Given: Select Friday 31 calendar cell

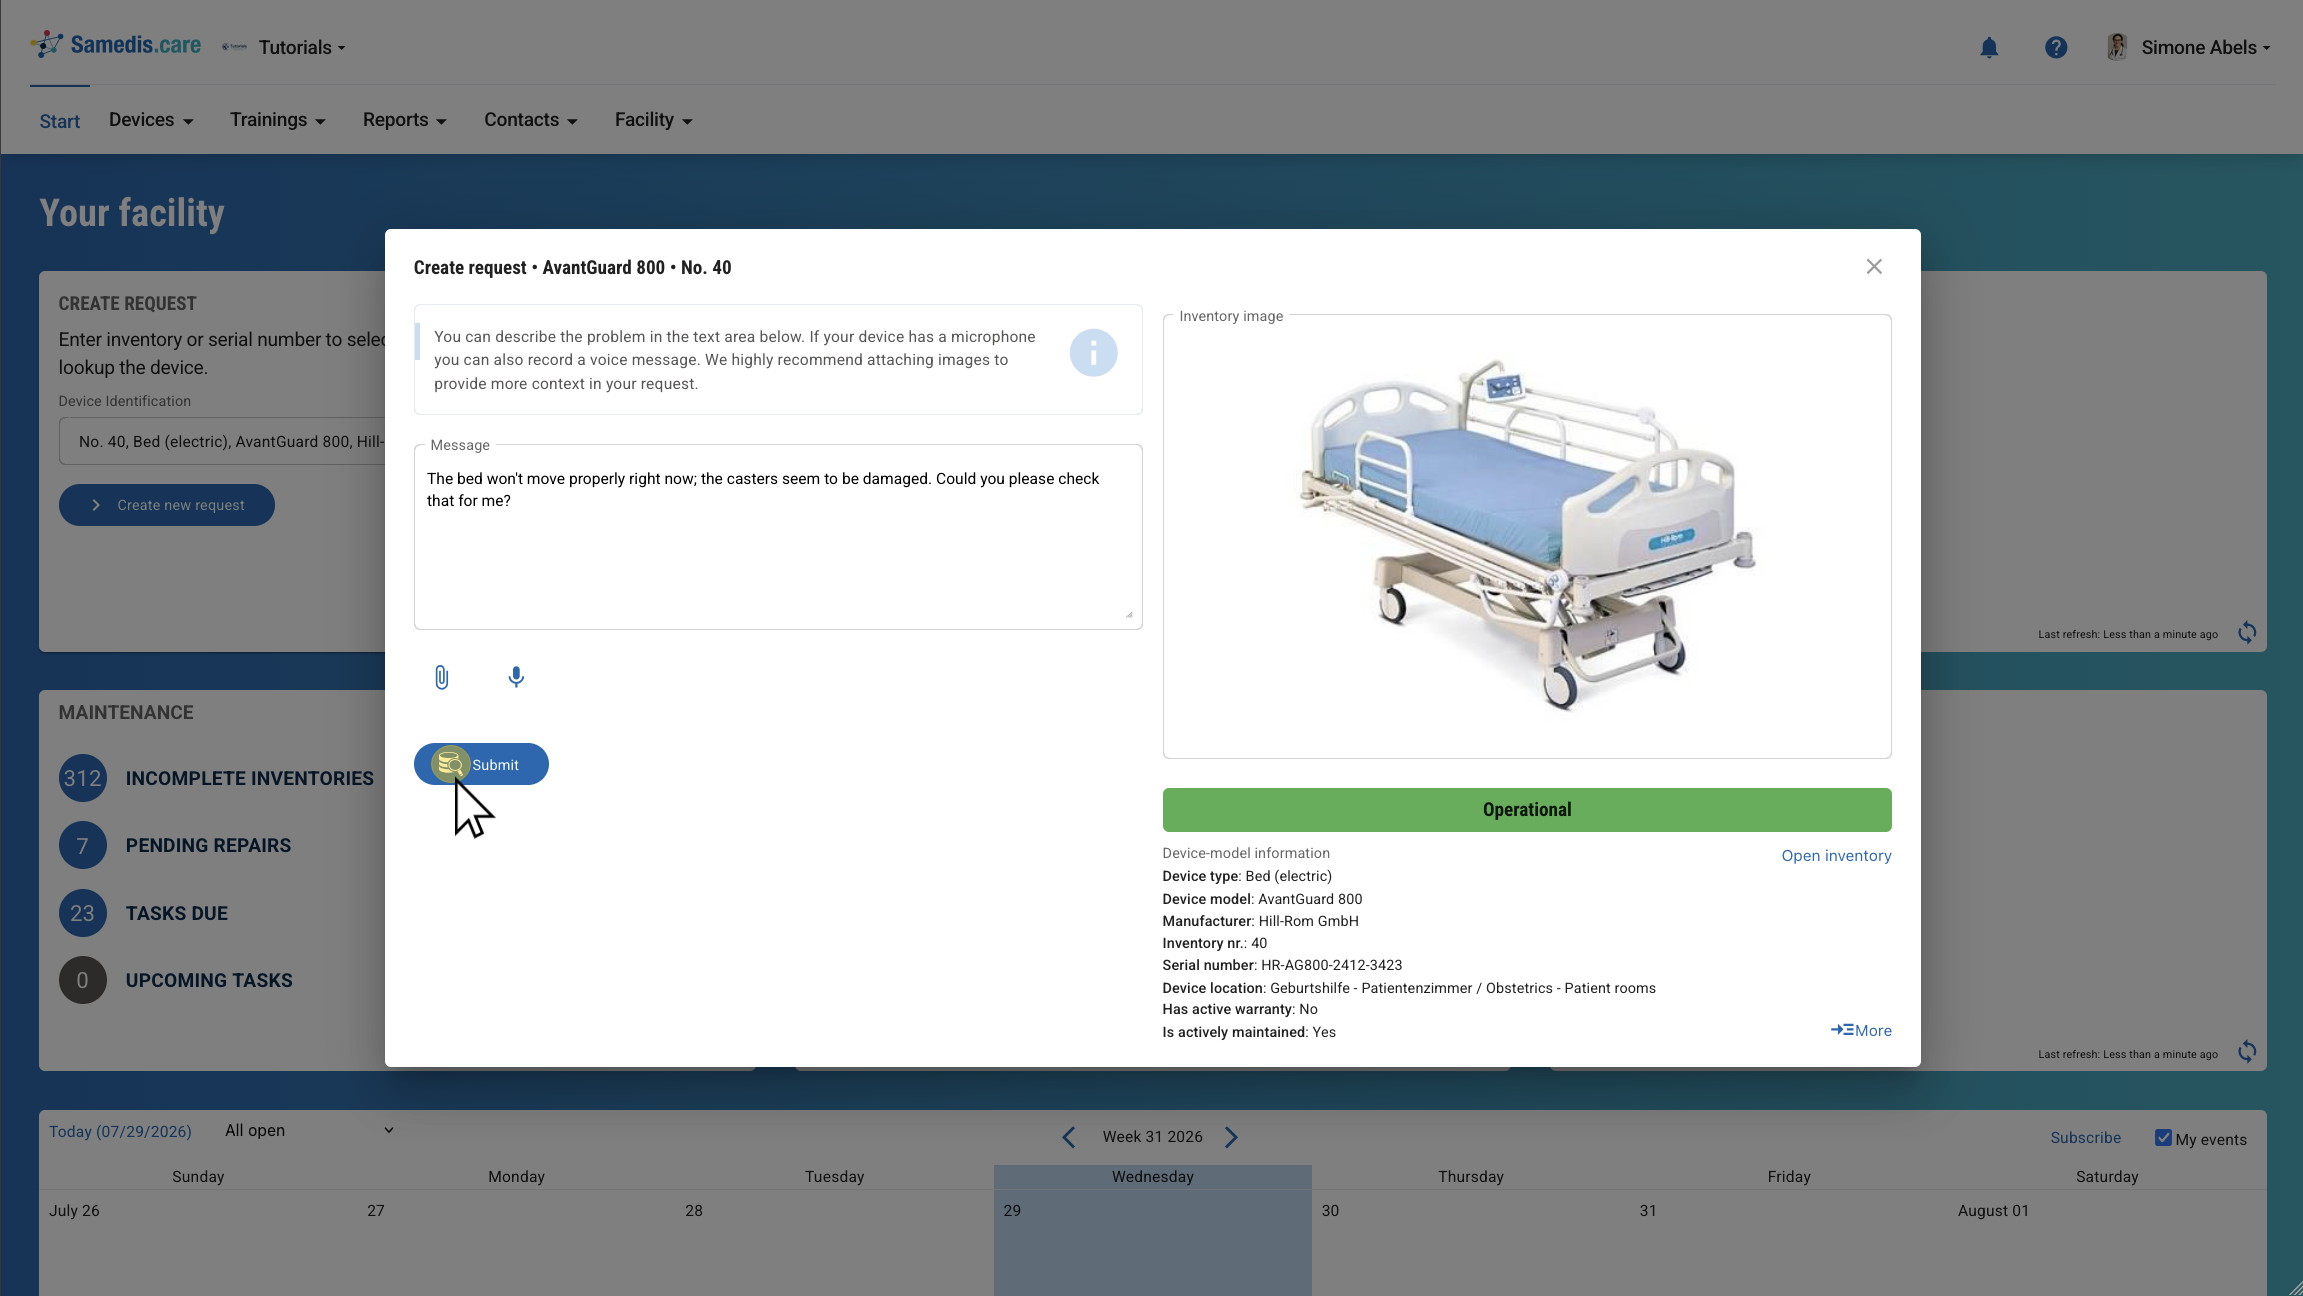Looking at the screenshot, I should coord(1789,1243).
